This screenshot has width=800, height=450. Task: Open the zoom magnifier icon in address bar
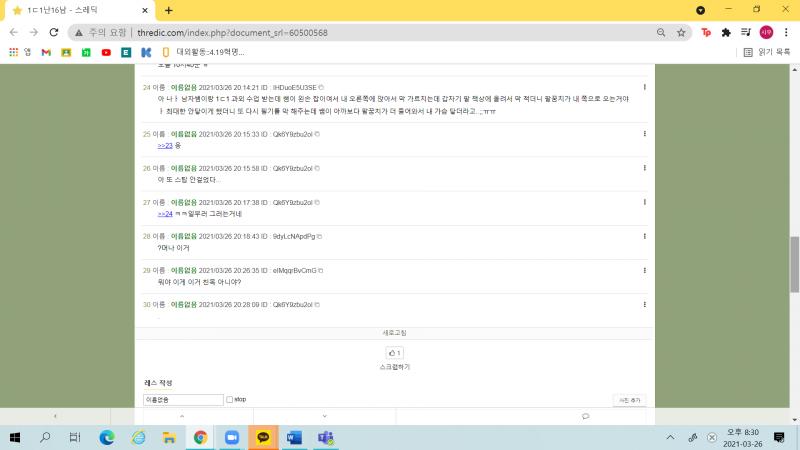coord(661,33)
